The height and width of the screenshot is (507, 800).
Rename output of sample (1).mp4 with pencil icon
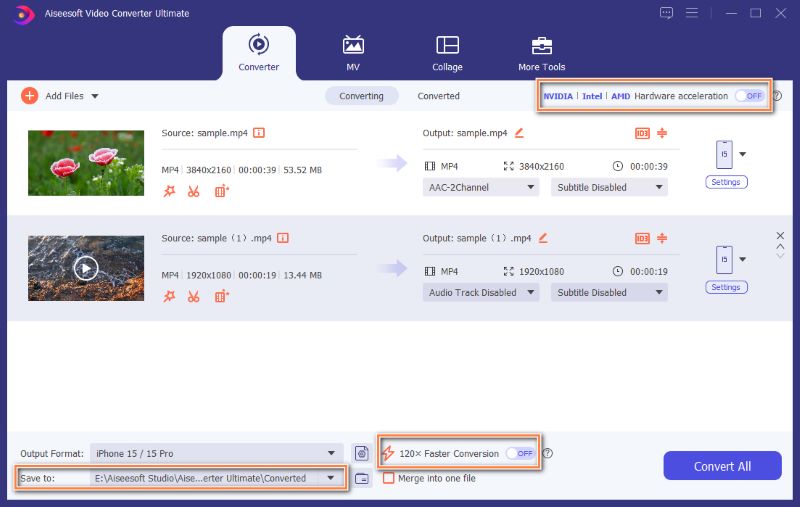[543, 238]
